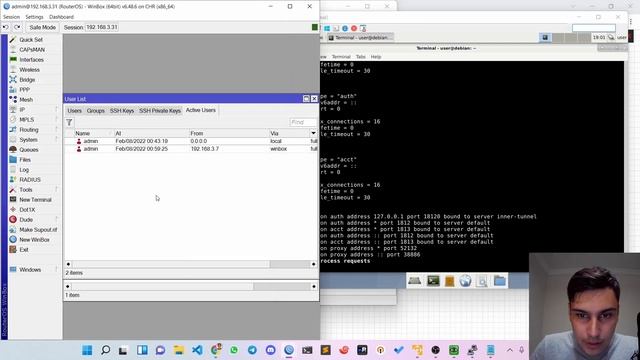
Task: Open the Dot1X menu item
Action: click(x=27, y=210)
